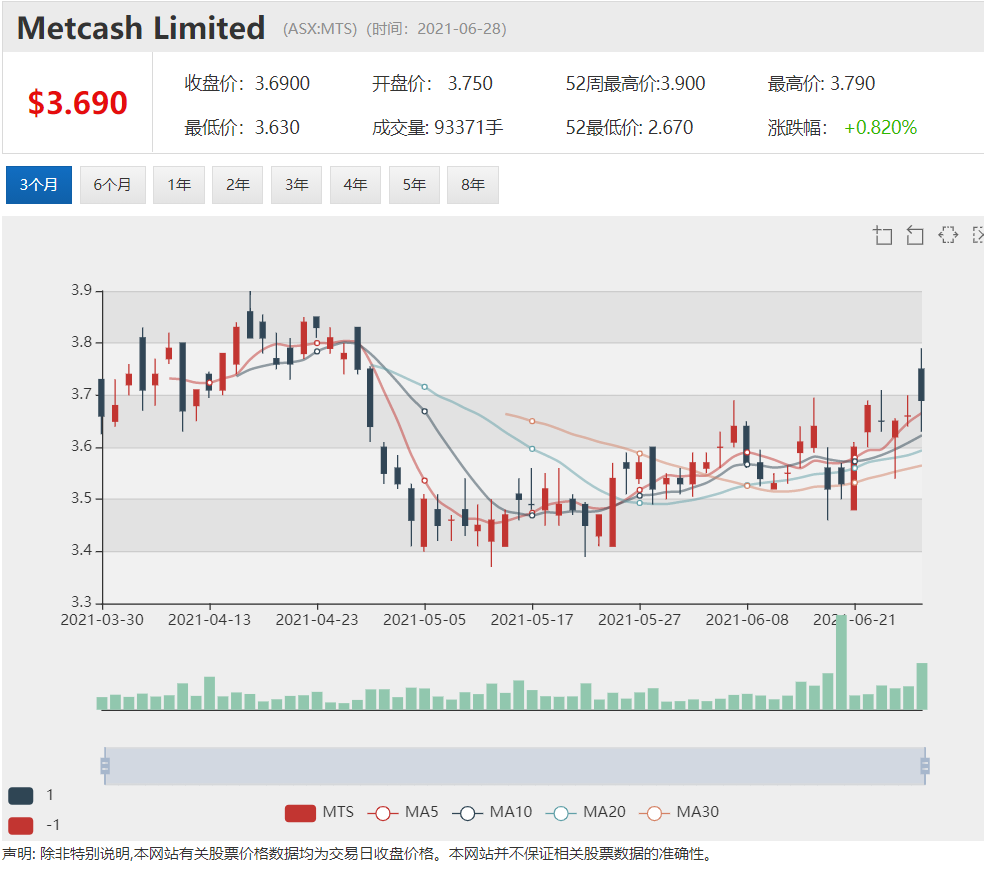The height and width of the screenshot is (869, 986).
Task: Click the 成交量: 93371手 value
Action: point(438,128)
